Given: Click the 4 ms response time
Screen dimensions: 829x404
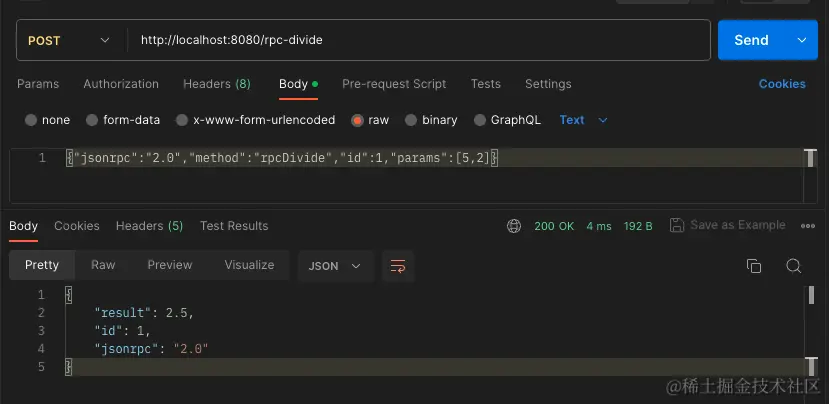Looking at the screenshot, I should 598,226.
